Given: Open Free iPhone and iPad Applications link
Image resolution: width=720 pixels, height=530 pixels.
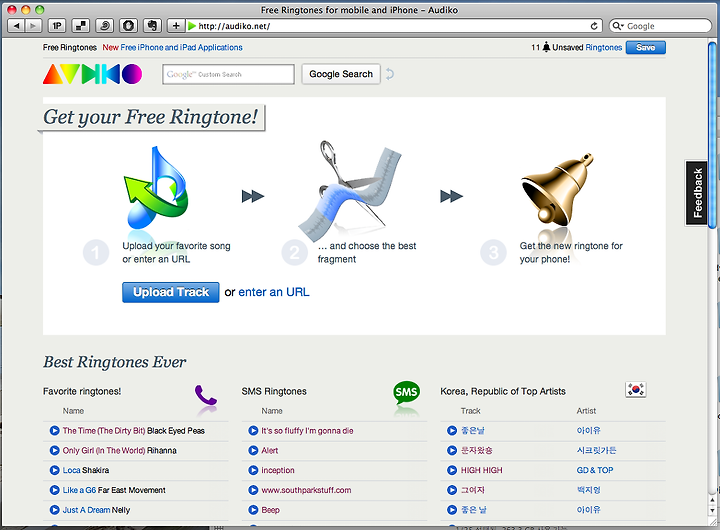Looking at the screenshot, I should coord(181,47).
